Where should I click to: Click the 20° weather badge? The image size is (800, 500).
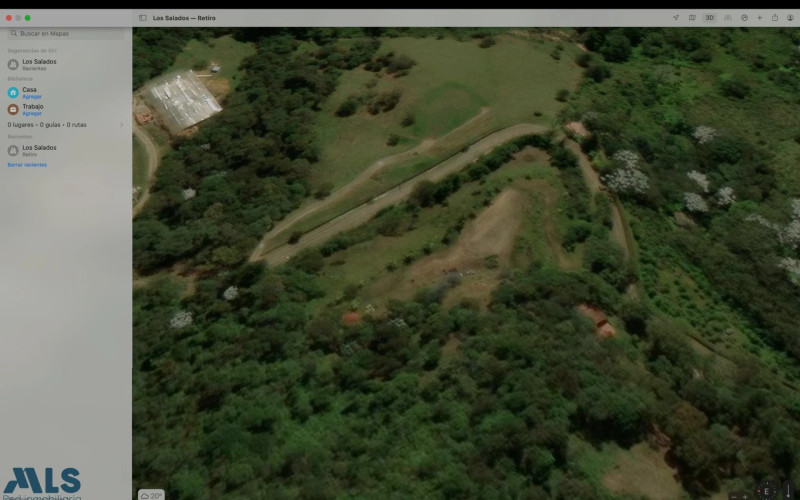[x=152, y=495]
